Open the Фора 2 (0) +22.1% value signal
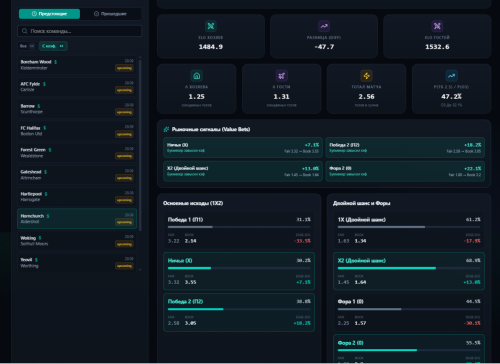Image resolution: width=500 pixels, height=364 pixels. [405, 171]
